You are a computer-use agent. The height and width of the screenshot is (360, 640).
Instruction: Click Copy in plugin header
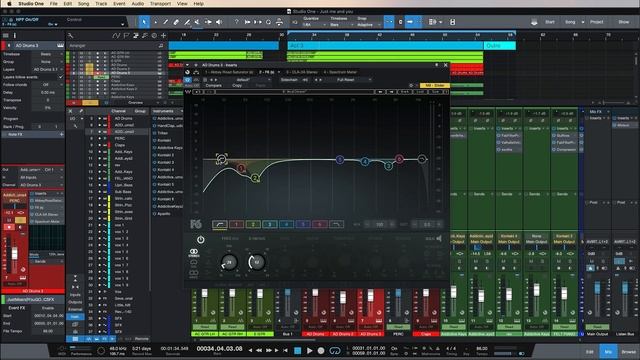pos(237,86)
